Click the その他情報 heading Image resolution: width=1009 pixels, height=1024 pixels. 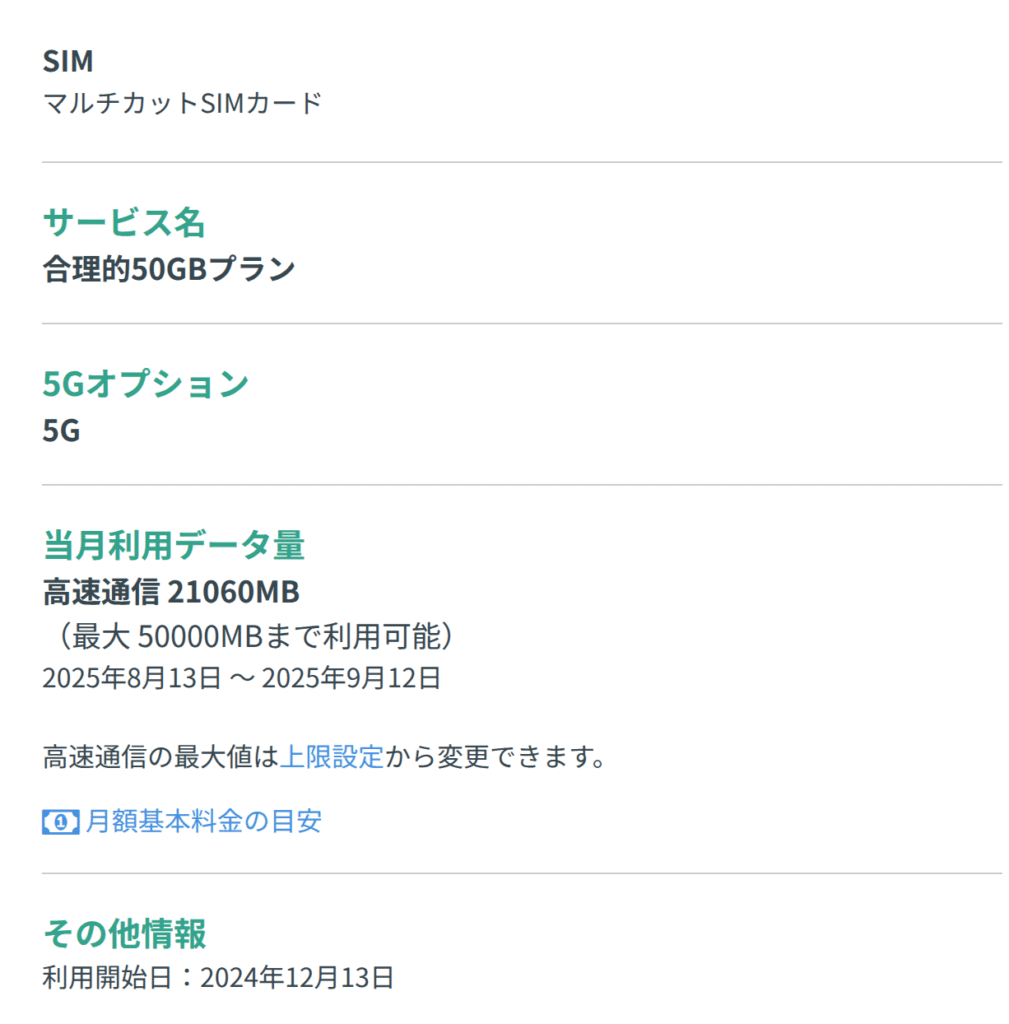[125, 933]
